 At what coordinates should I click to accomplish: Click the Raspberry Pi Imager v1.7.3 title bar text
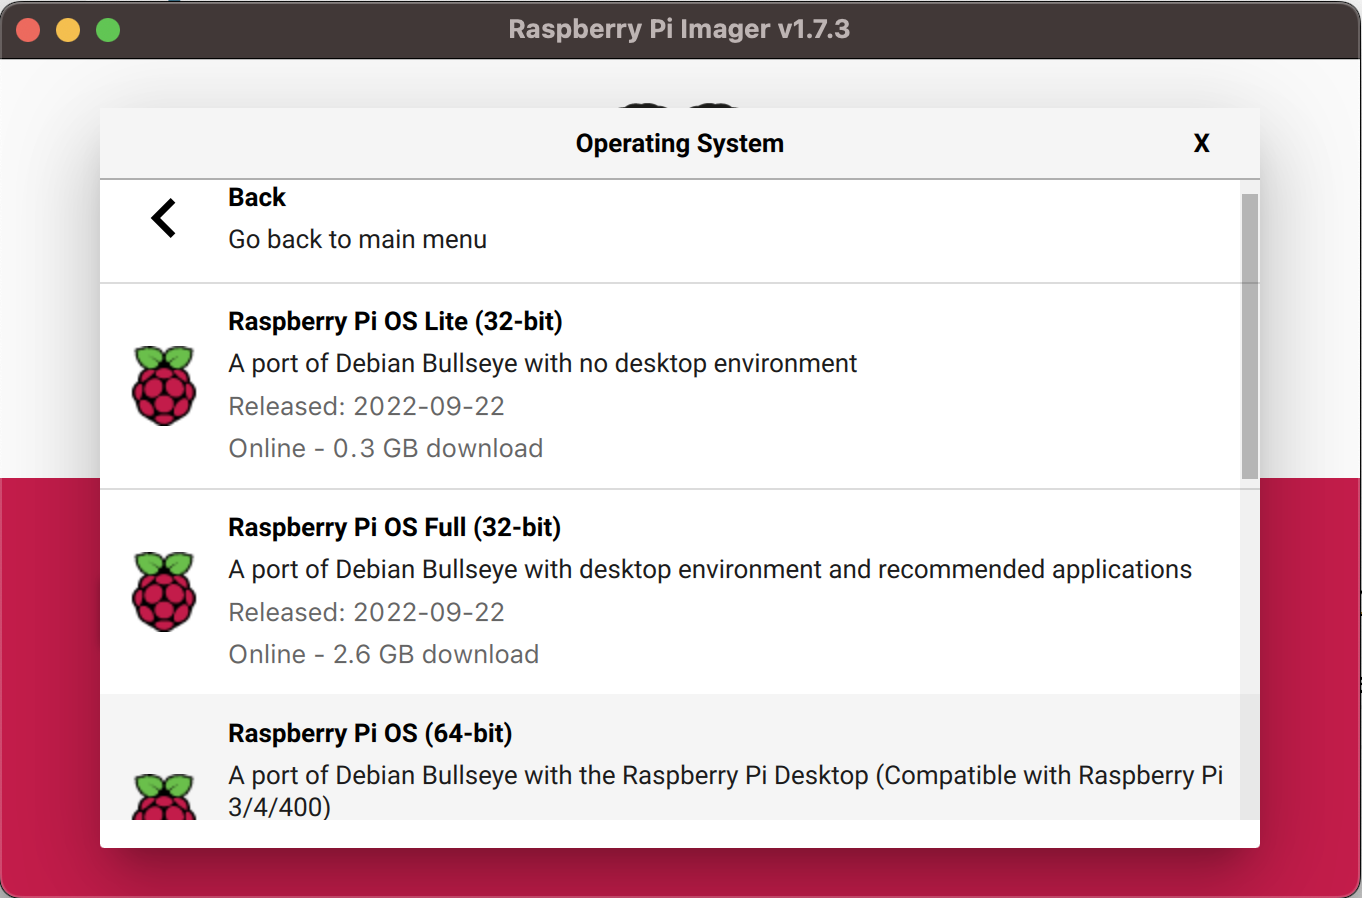679,29
